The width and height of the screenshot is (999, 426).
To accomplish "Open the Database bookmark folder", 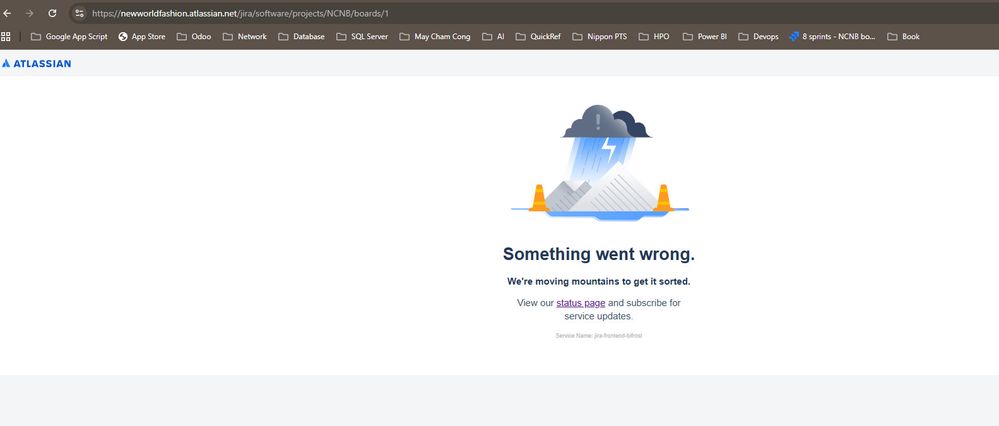I will pos(301,36).
